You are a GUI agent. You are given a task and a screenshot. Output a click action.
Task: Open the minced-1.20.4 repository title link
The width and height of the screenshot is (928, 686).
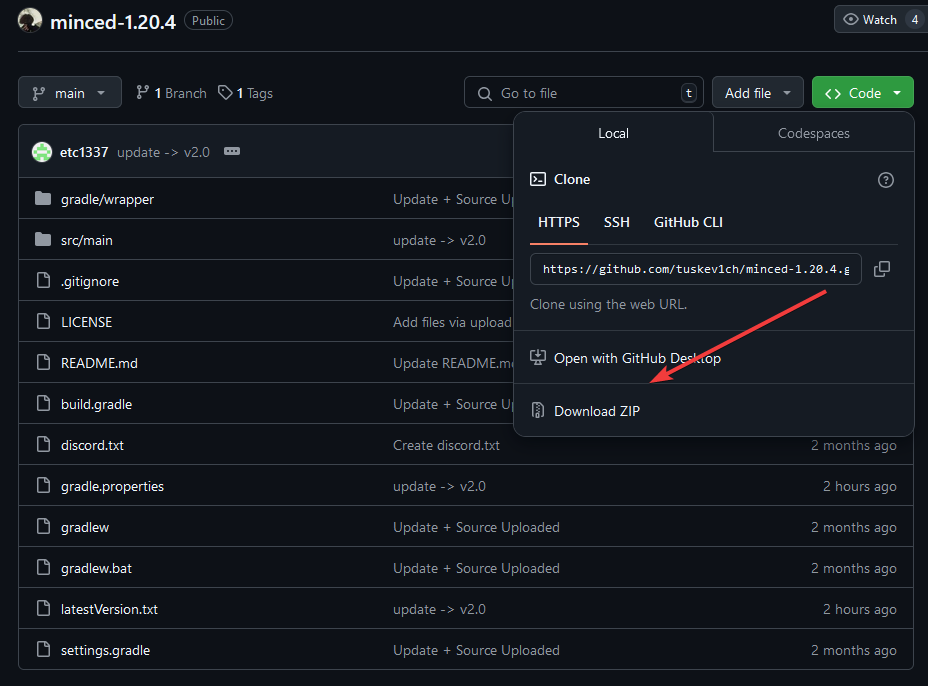click(x=113, y=22)
